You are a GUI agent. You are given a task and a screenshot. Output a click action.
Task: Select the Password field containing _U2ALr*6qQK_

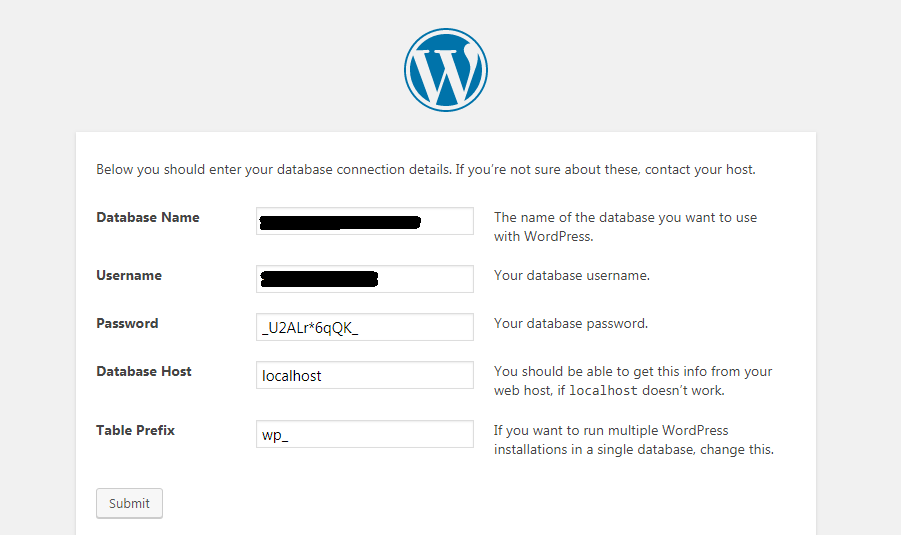point(365,327)
